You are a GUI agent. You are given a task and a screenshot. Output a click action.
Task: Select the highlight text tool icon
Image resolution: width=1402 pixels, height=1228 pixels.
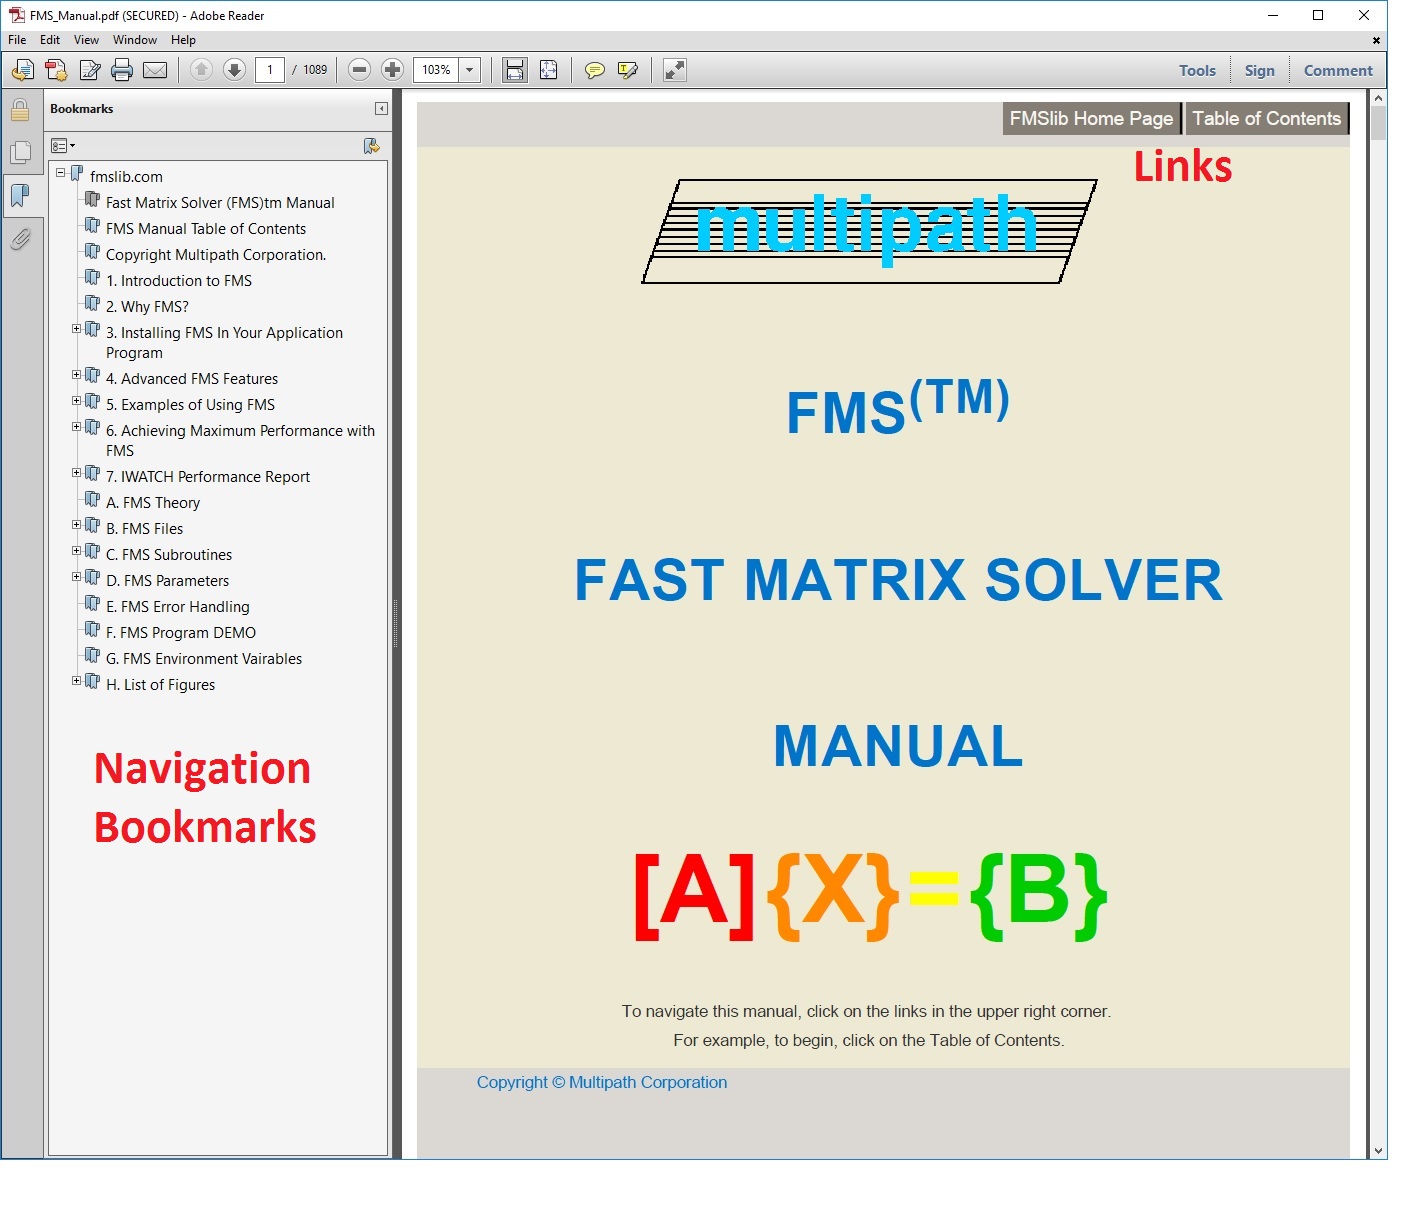628,70
